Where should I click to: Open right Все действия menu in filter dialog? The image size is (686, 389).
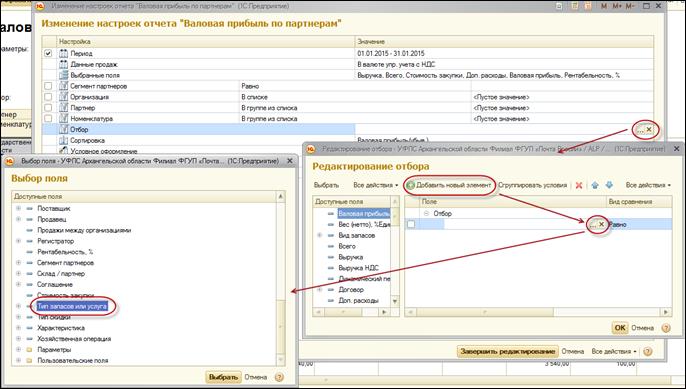coord(648,186)
